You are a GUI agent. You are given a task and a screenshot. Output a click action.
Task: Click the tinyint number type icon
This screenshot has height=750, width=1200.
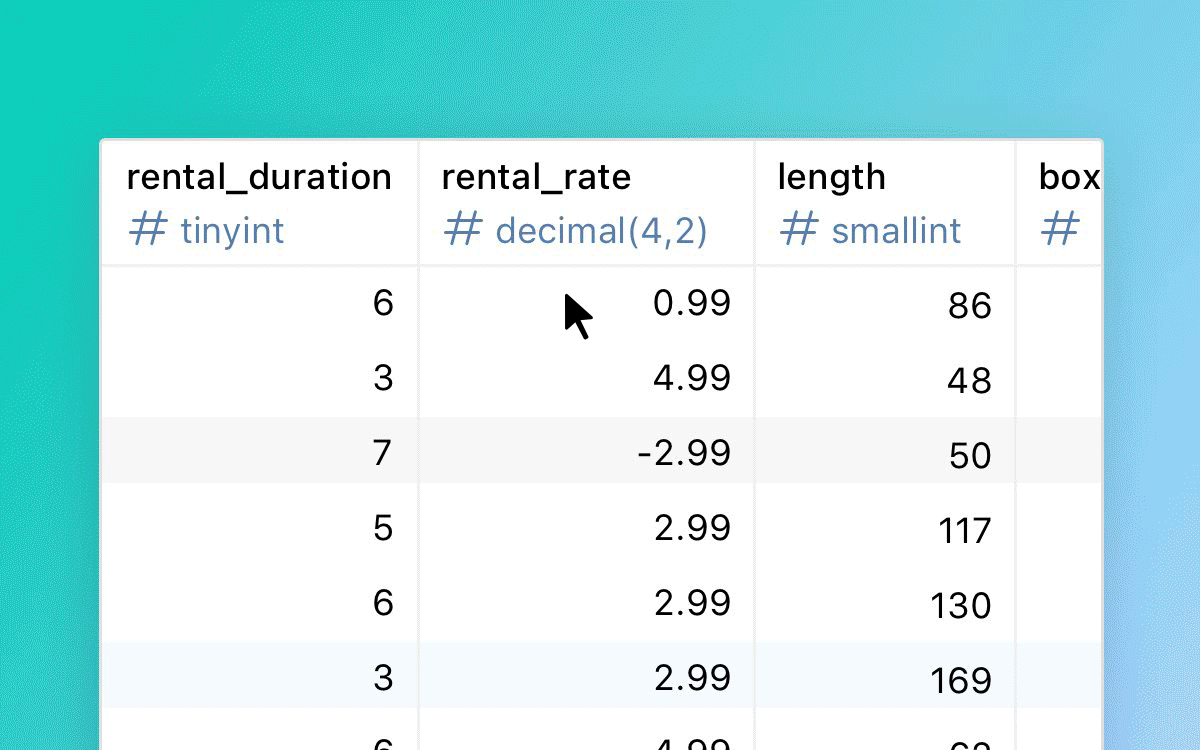147,231
